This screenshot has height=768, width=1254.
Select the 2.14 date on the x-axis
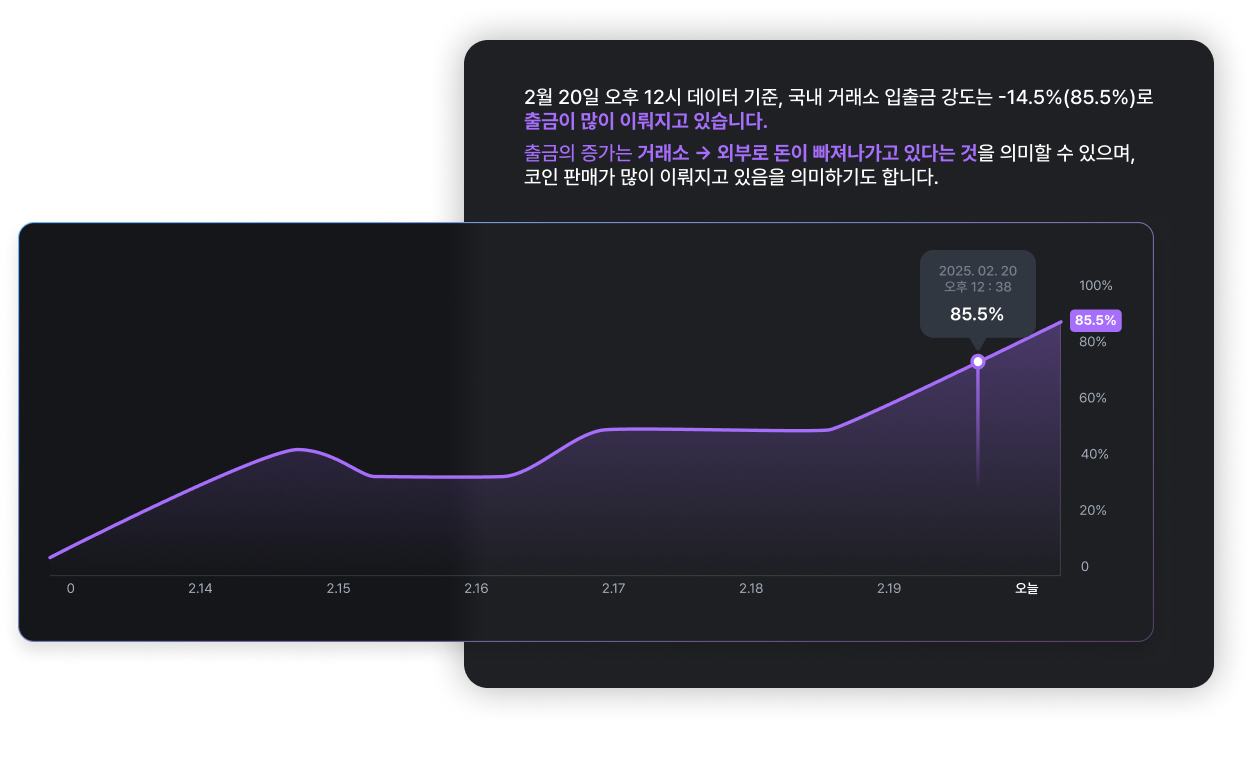[200, 589]
